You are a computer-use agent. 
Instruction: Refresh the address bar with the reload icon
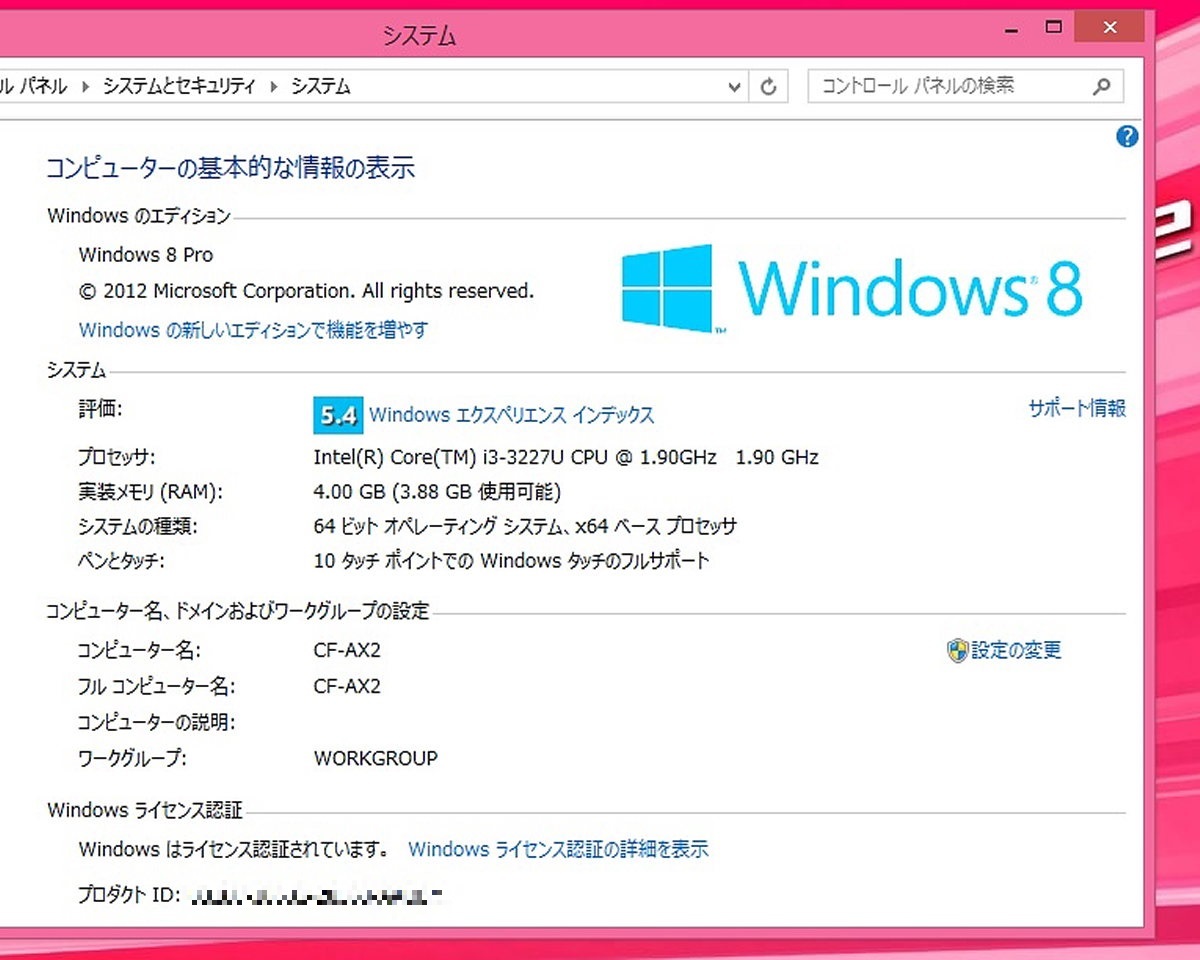pos(768,87)
